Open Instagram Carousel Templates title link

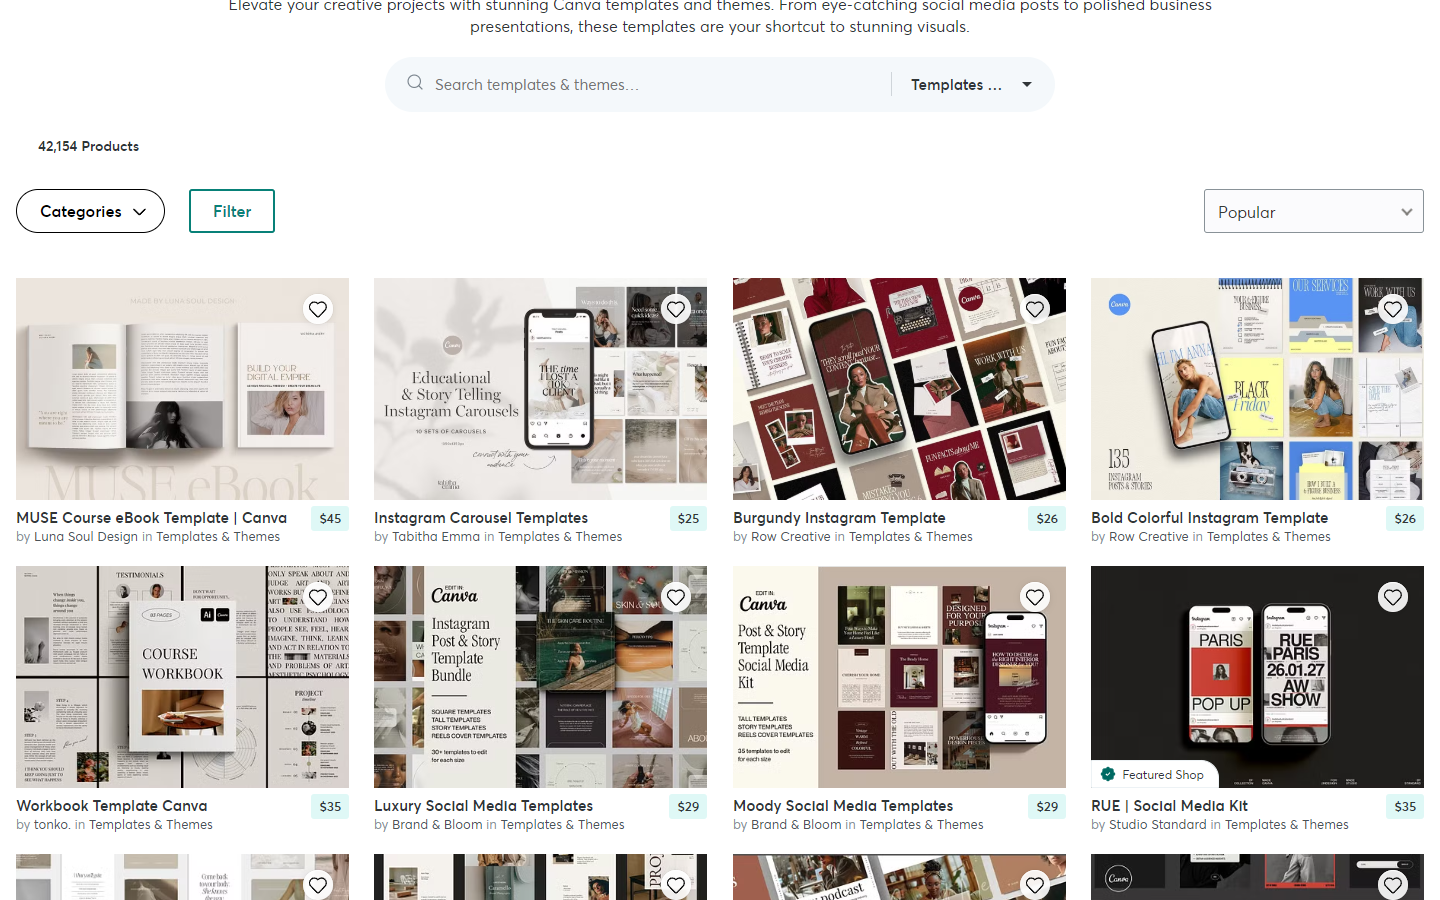[481, 518]
